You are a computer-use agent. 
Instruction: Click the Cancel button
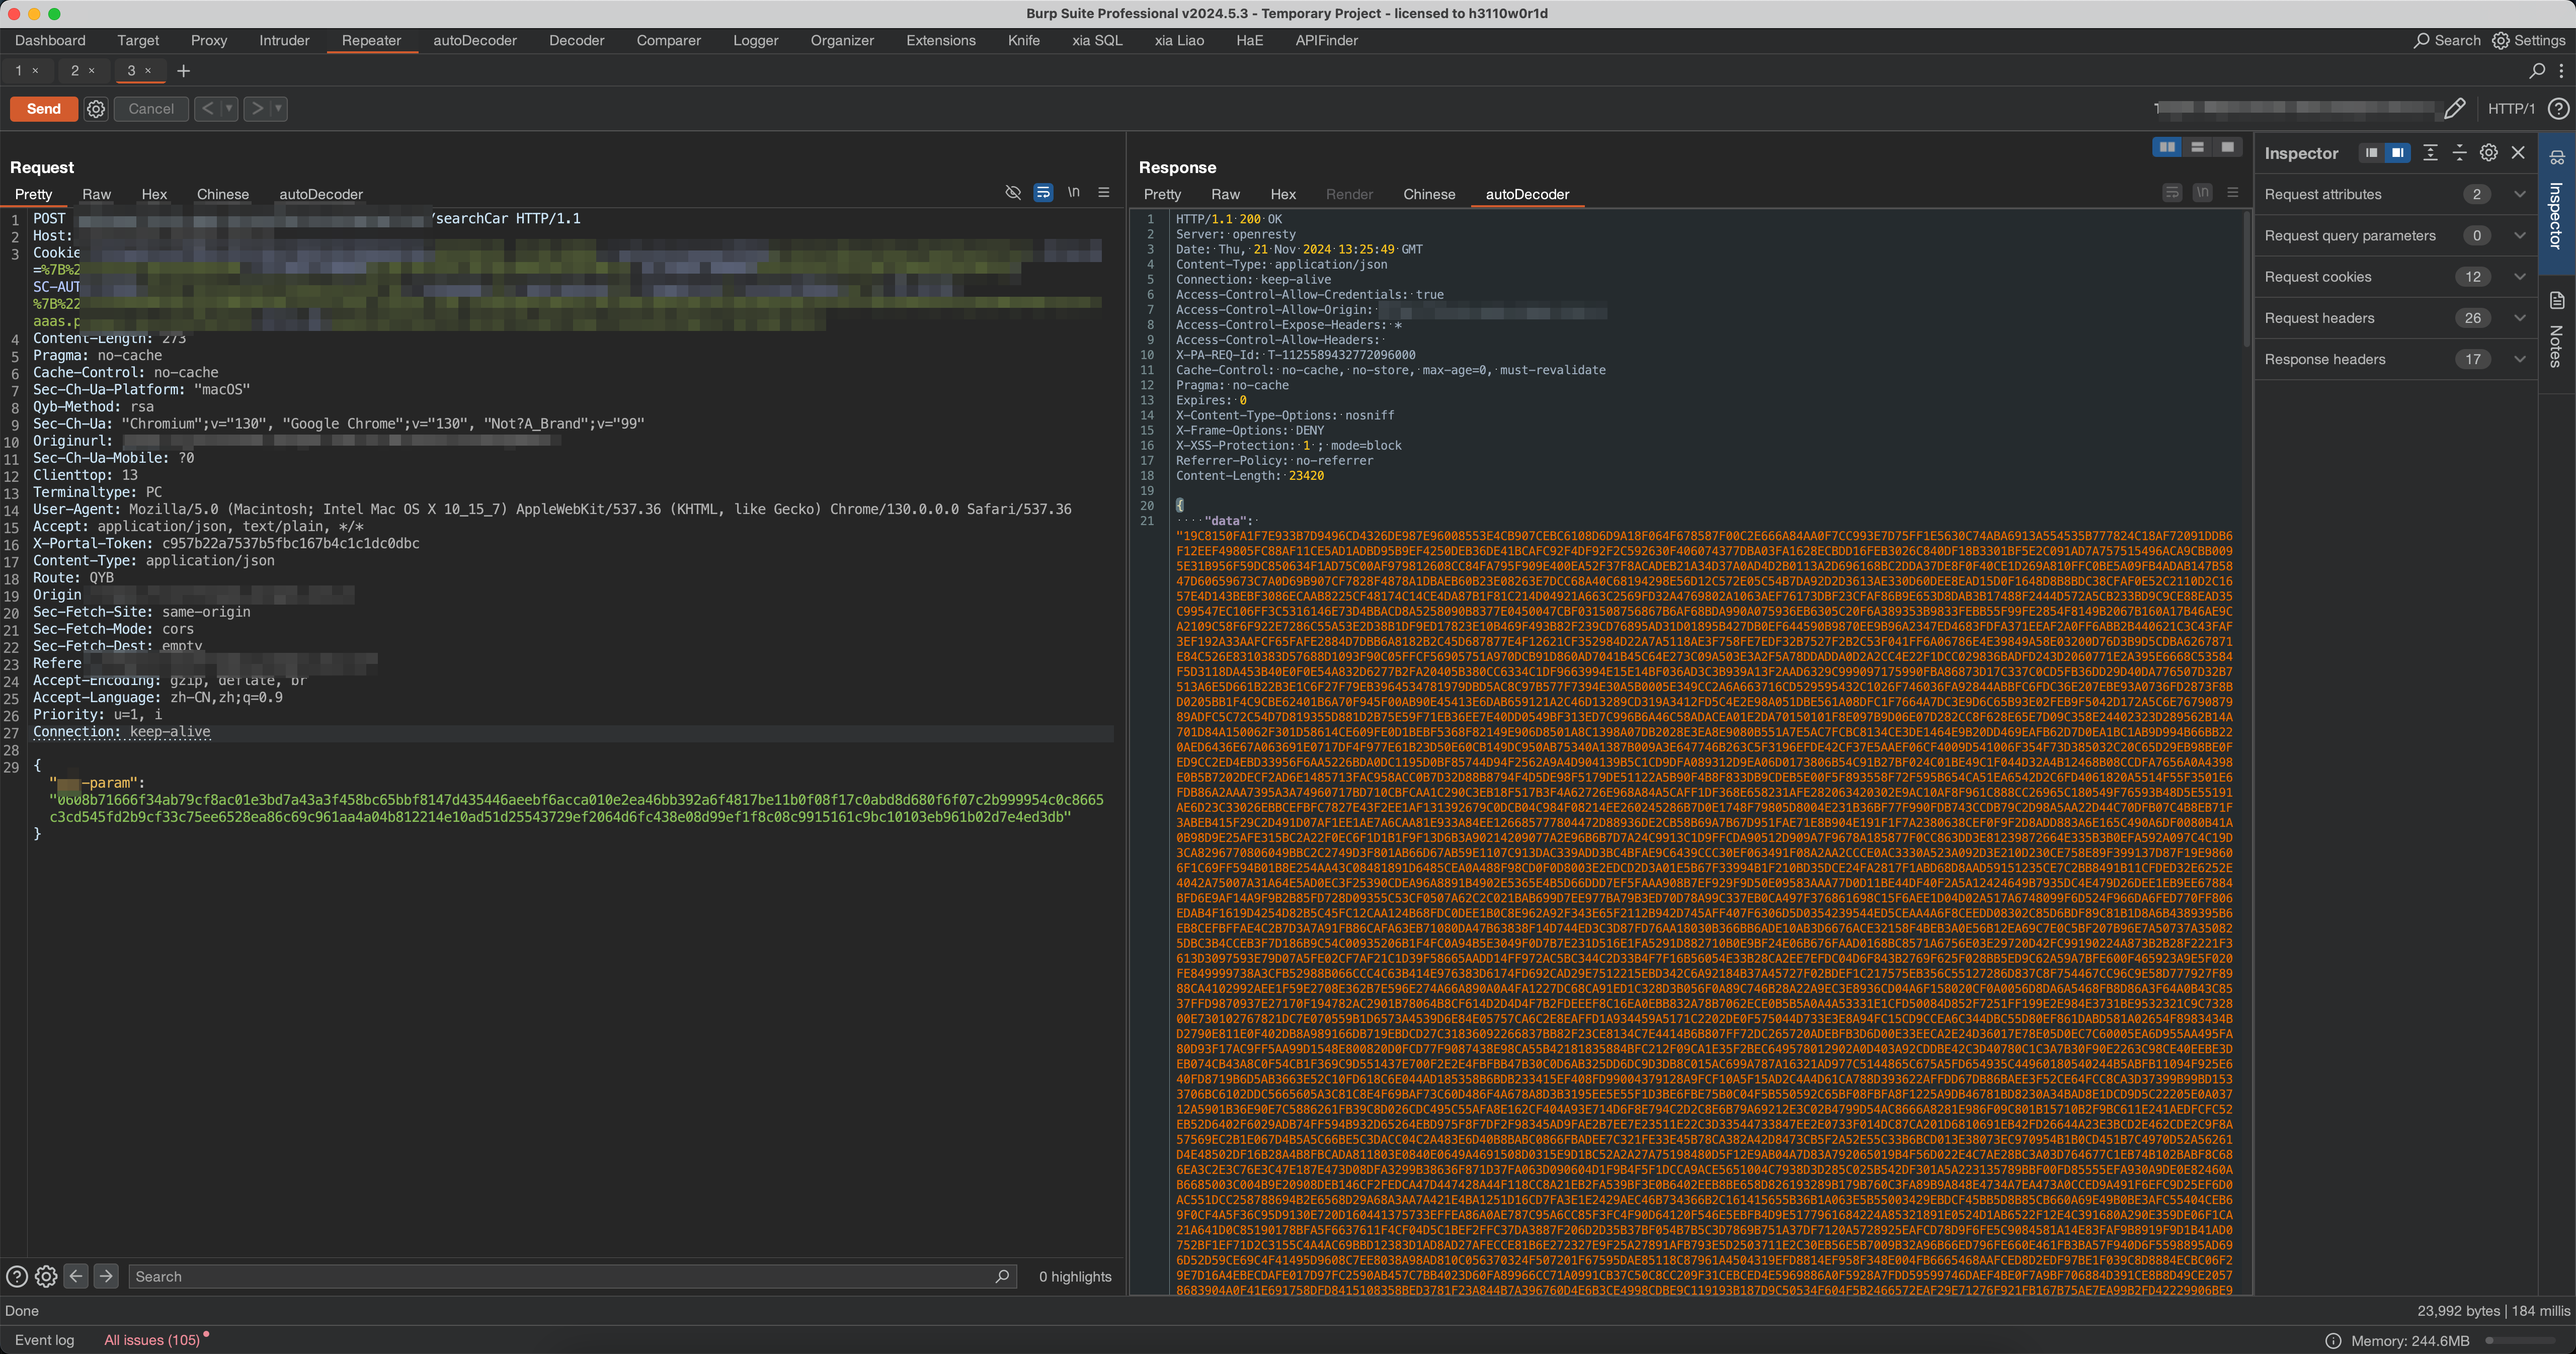[x=151, y=109]
